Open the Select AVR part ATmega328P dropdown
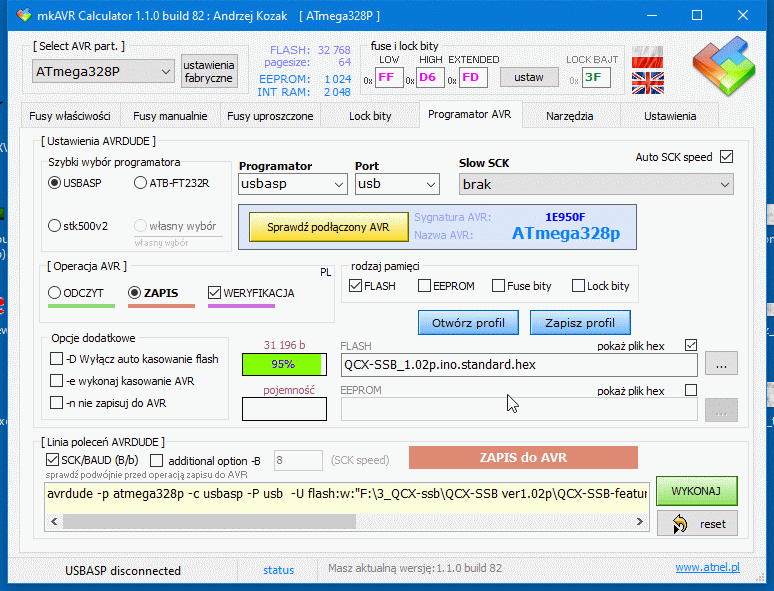 click(103, 72)
